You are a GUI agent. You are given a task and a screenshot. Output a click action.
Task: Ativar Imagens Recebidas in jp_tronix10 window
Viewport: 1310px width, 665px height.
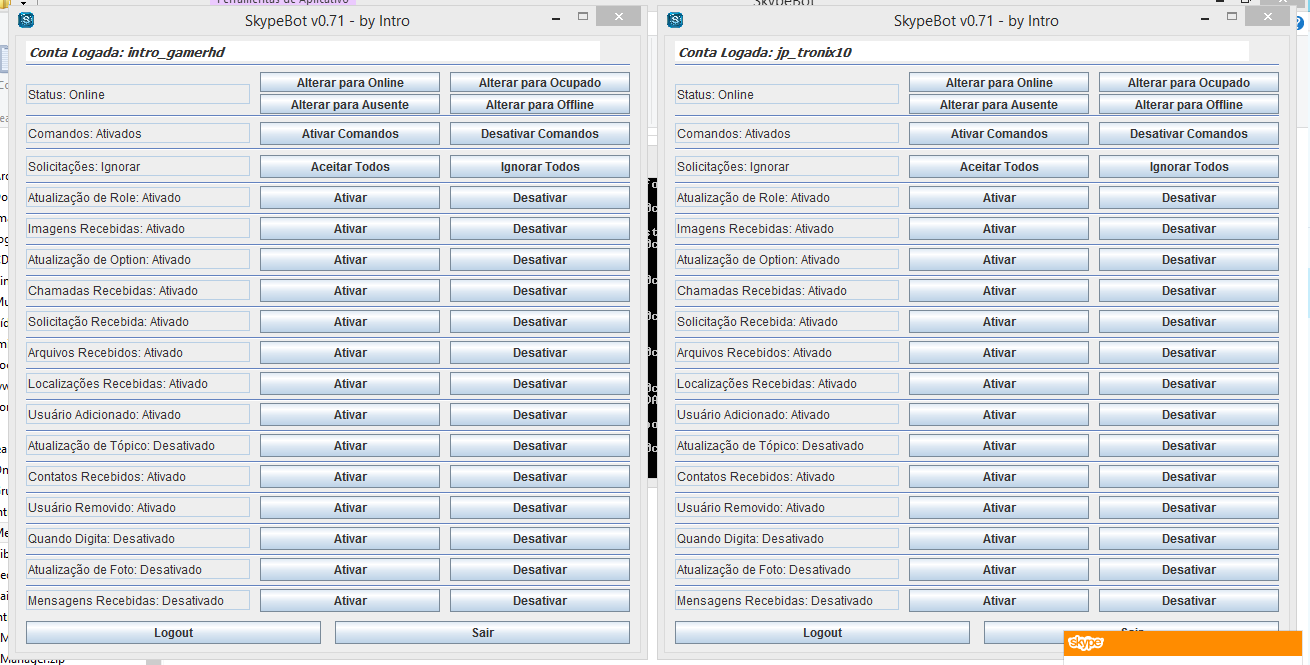[999, 228]
